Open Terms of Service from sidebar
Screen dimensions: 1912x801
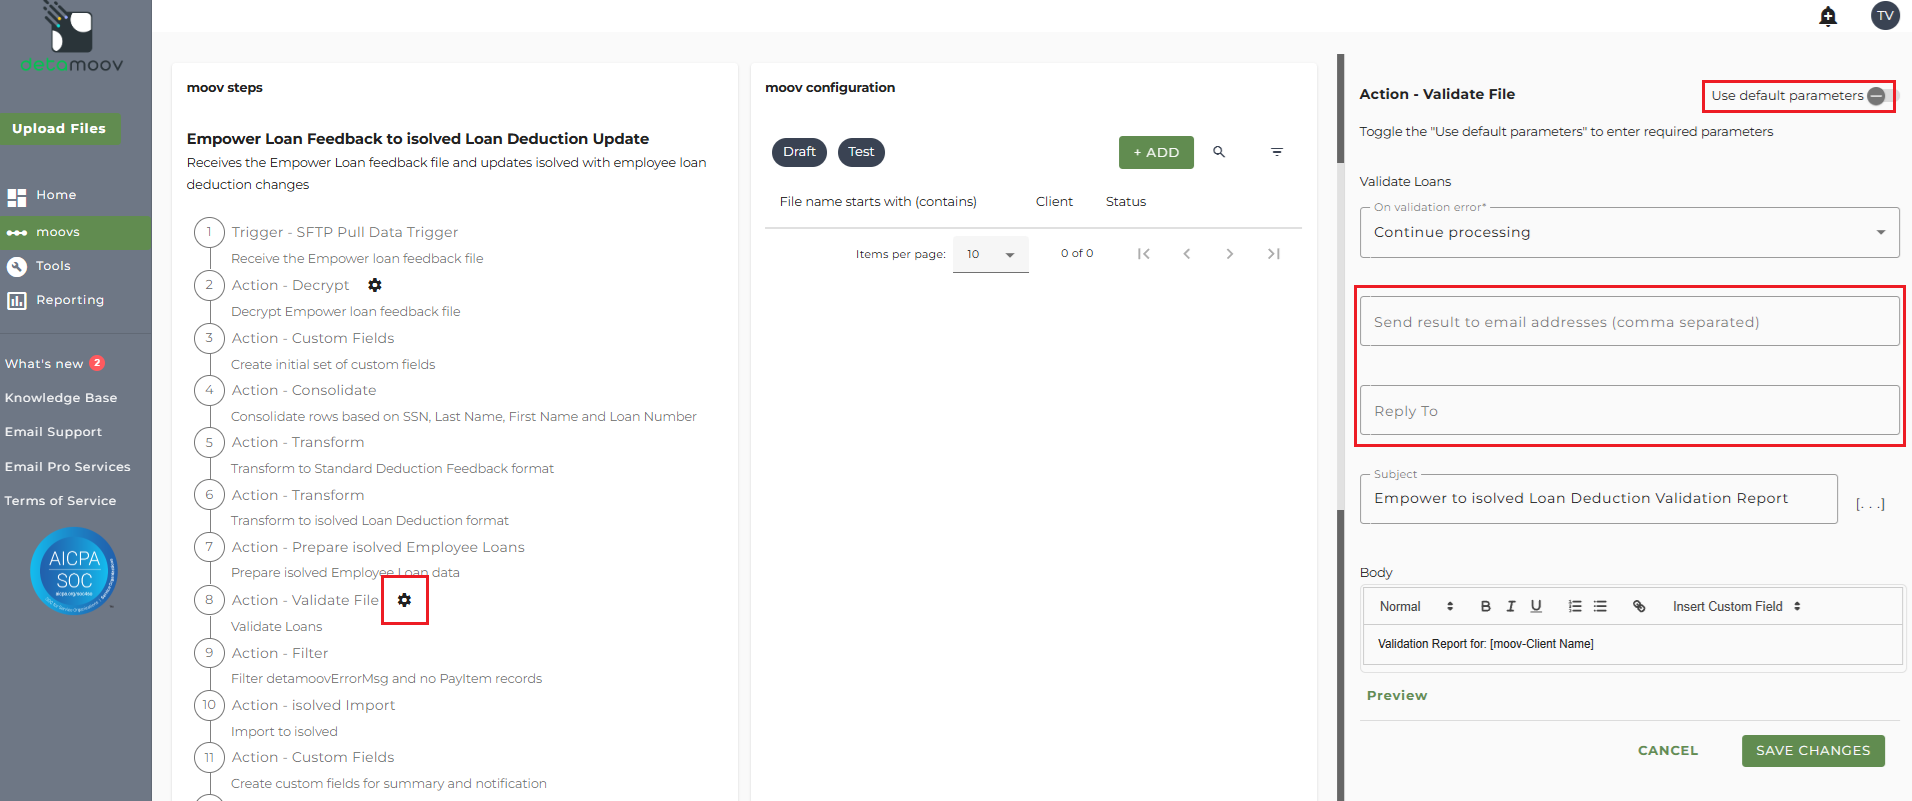[60, 501]
